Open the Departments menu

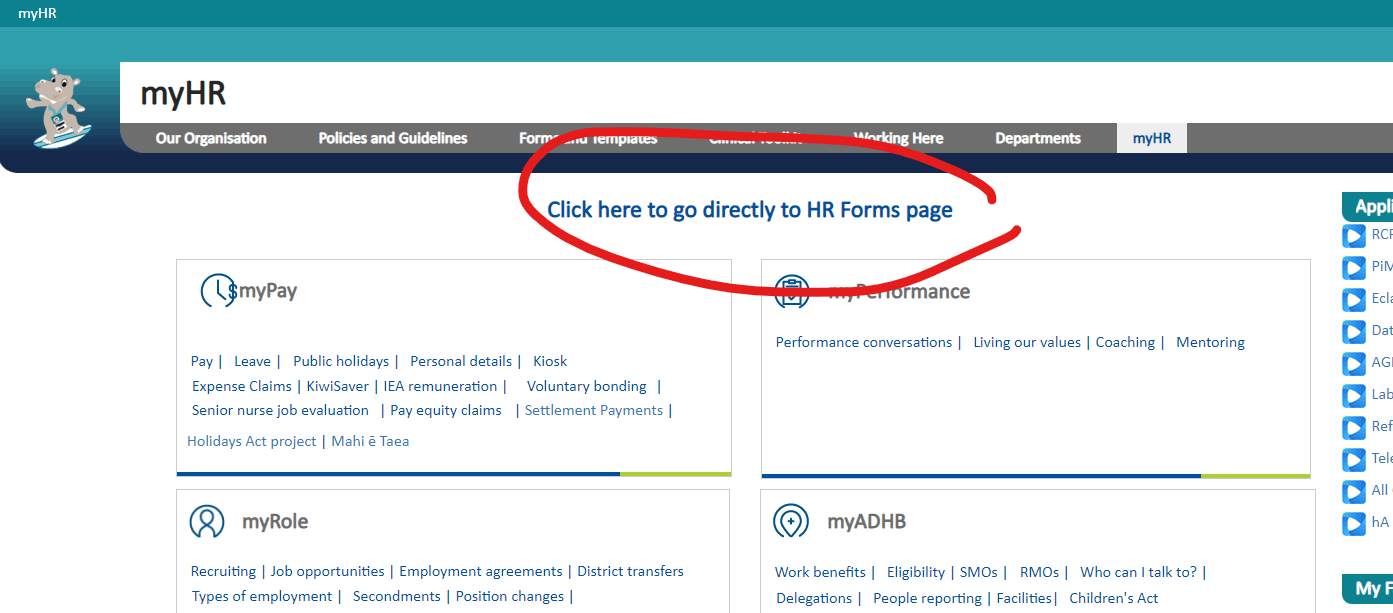click(x=1038, y=138)
